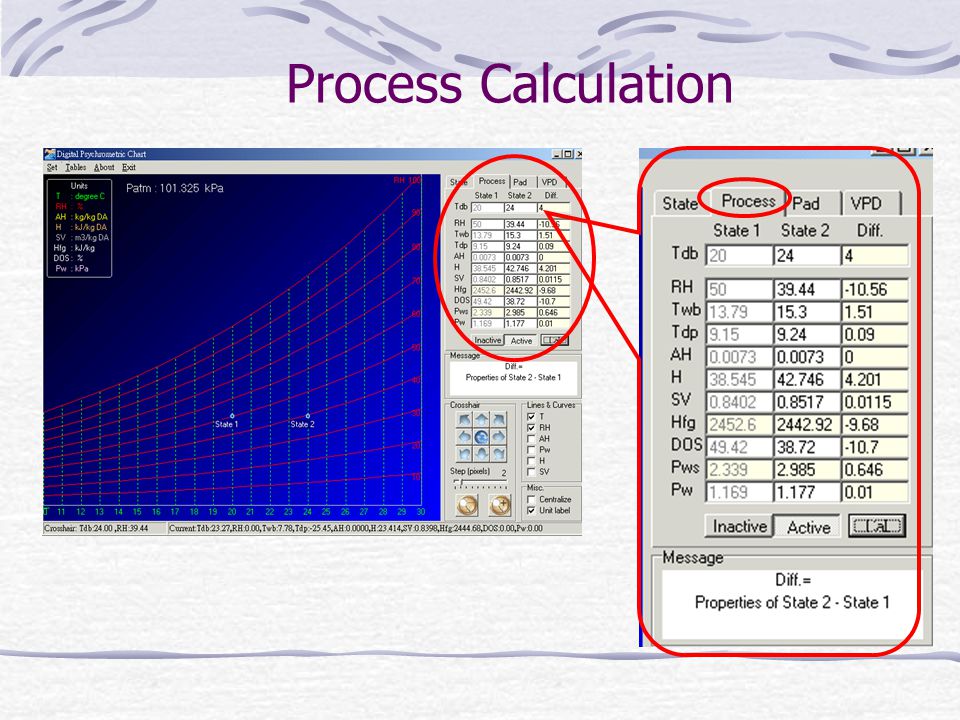The height and width of the screenshot is (720, 960).
Task: Click the crosshair up-left diagonal arrow
Action: click(465, 421)
